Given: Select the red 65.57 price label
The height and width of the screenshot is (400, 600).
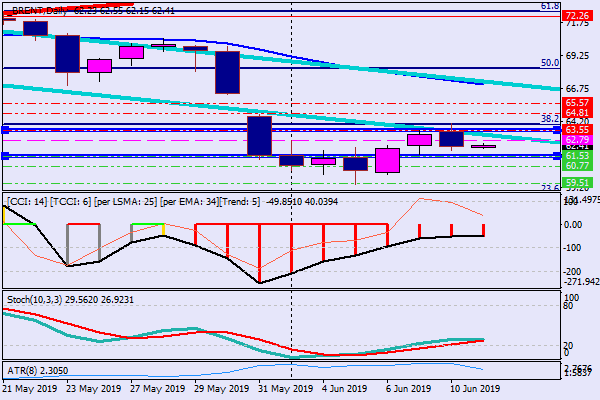Looking at the screenshot, I should point(577,103).
